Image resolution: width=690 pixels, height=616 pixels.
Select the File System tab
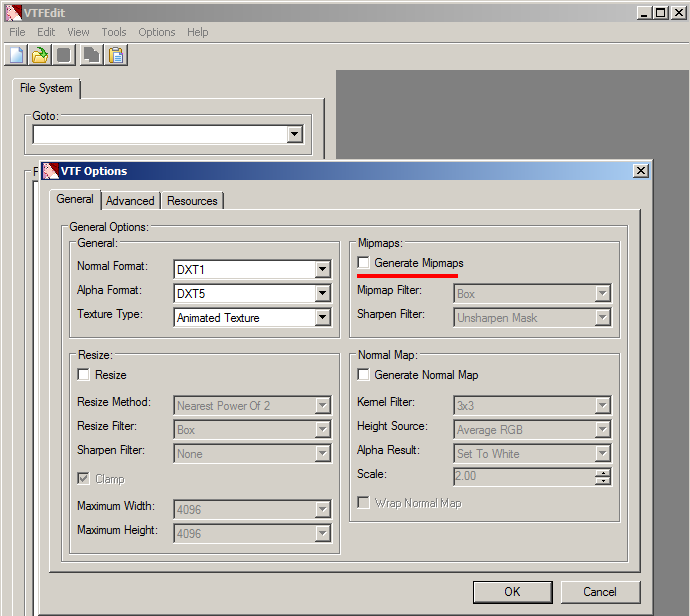coord(46,88)
